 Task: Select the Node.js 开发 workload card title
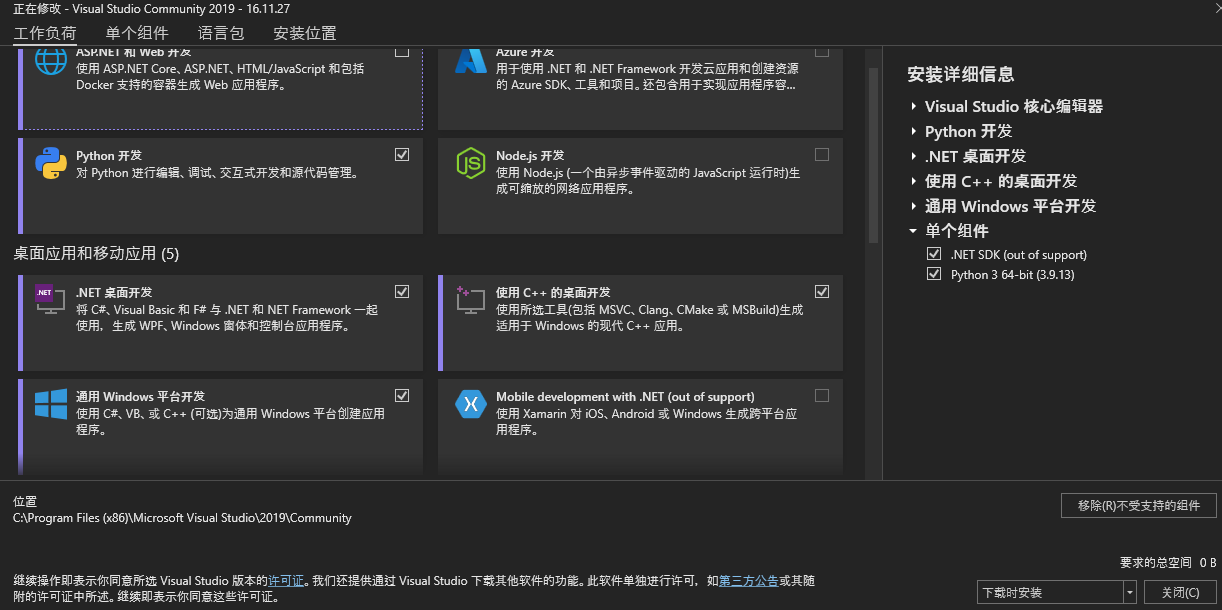pos(530,156)
